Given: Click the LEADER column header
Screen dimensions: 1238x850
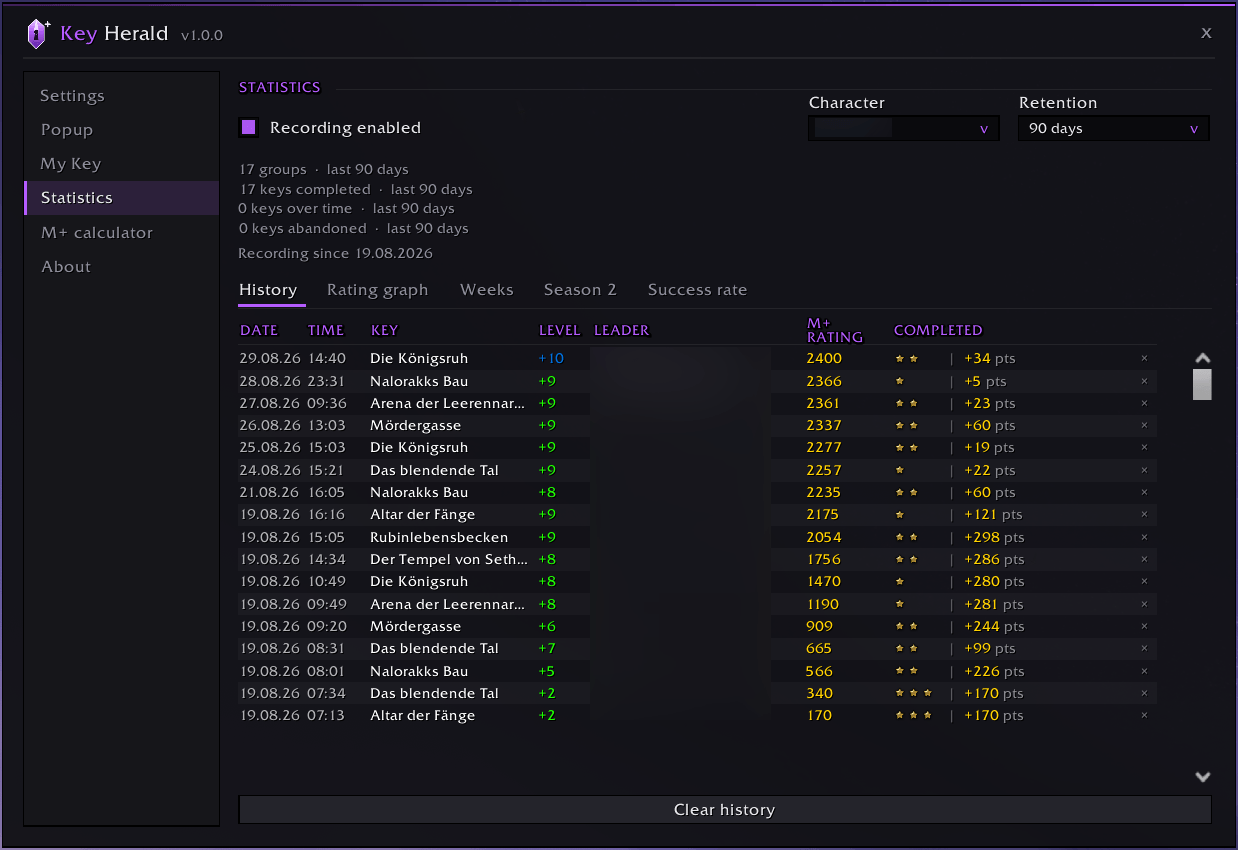Looking at the screenshot, I should 622,330.
